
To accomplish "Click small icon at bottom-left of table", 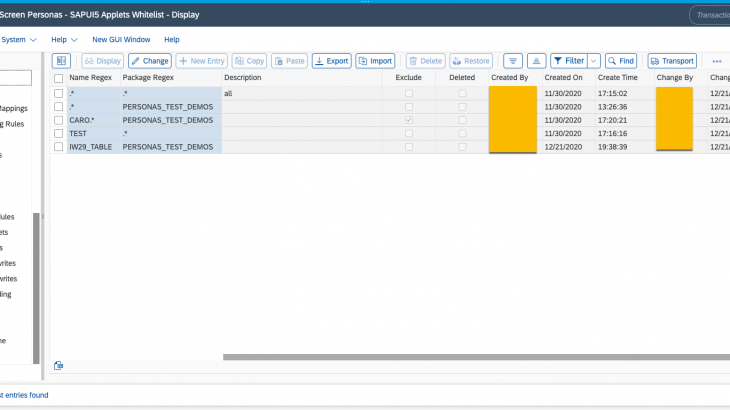I will (59, 366).
